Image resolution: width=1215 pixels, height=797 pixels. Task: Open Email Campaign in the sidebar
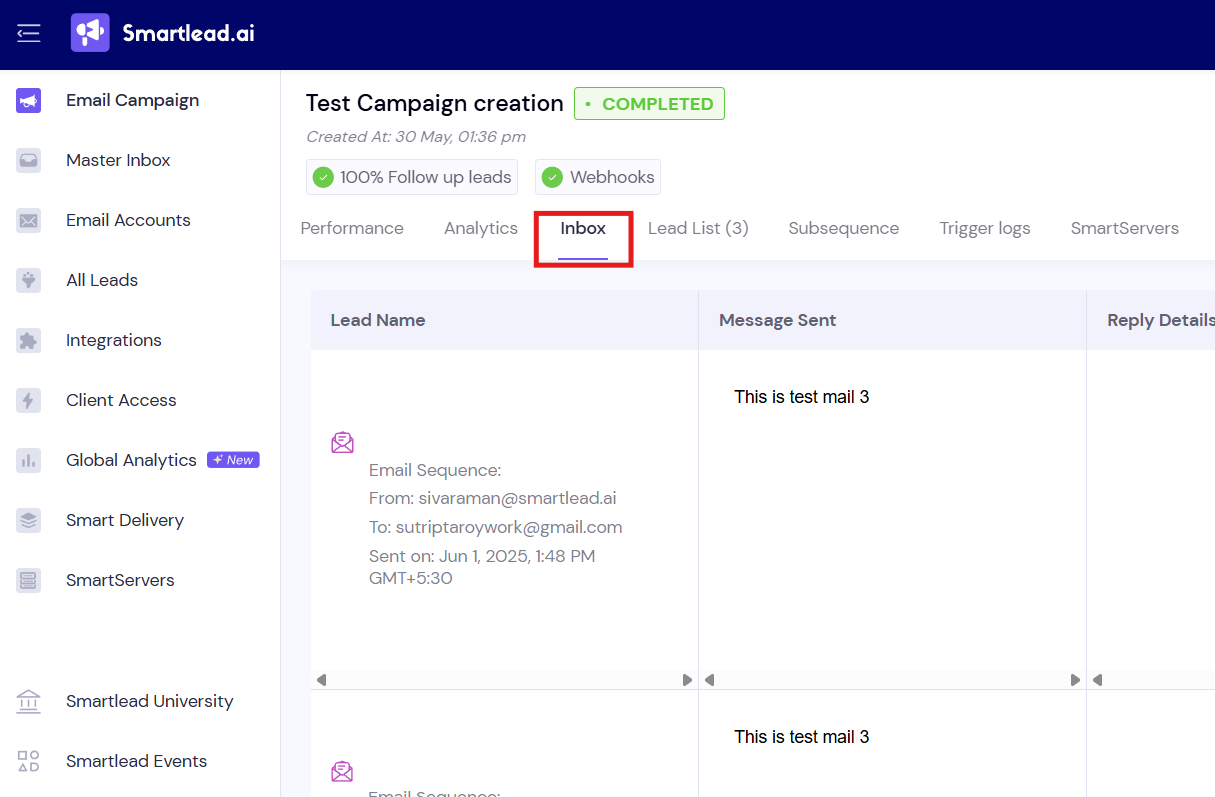coord(133,100)
